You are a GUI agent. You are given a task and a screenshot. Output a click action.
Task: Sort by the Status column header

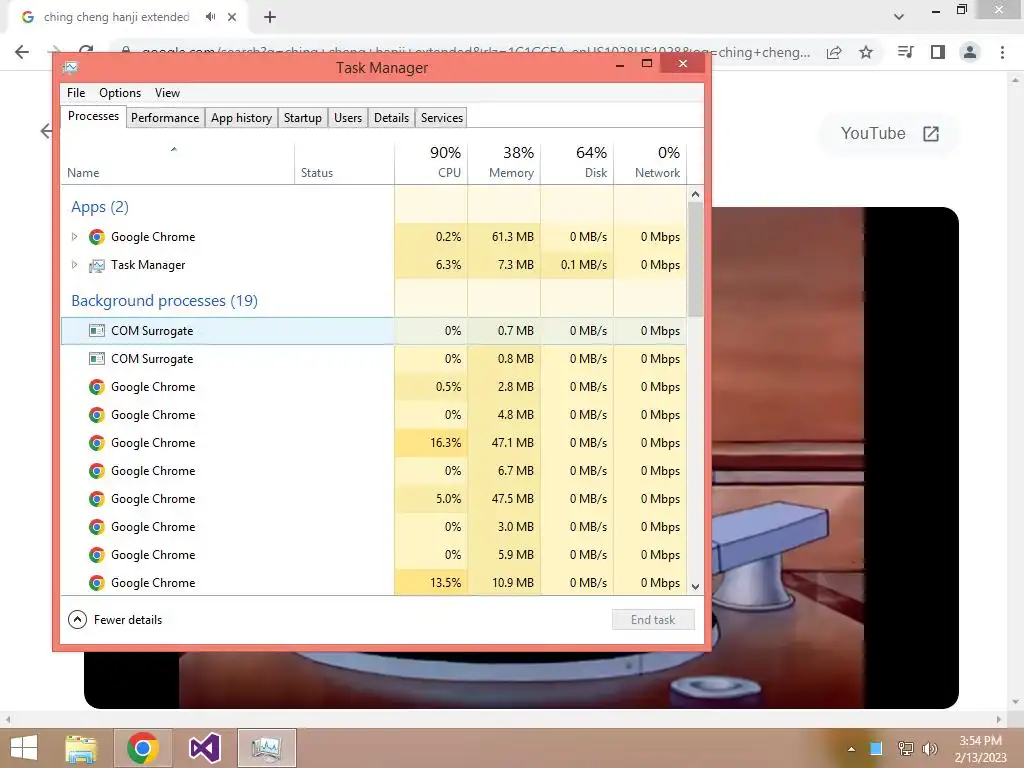pos(344,162)
